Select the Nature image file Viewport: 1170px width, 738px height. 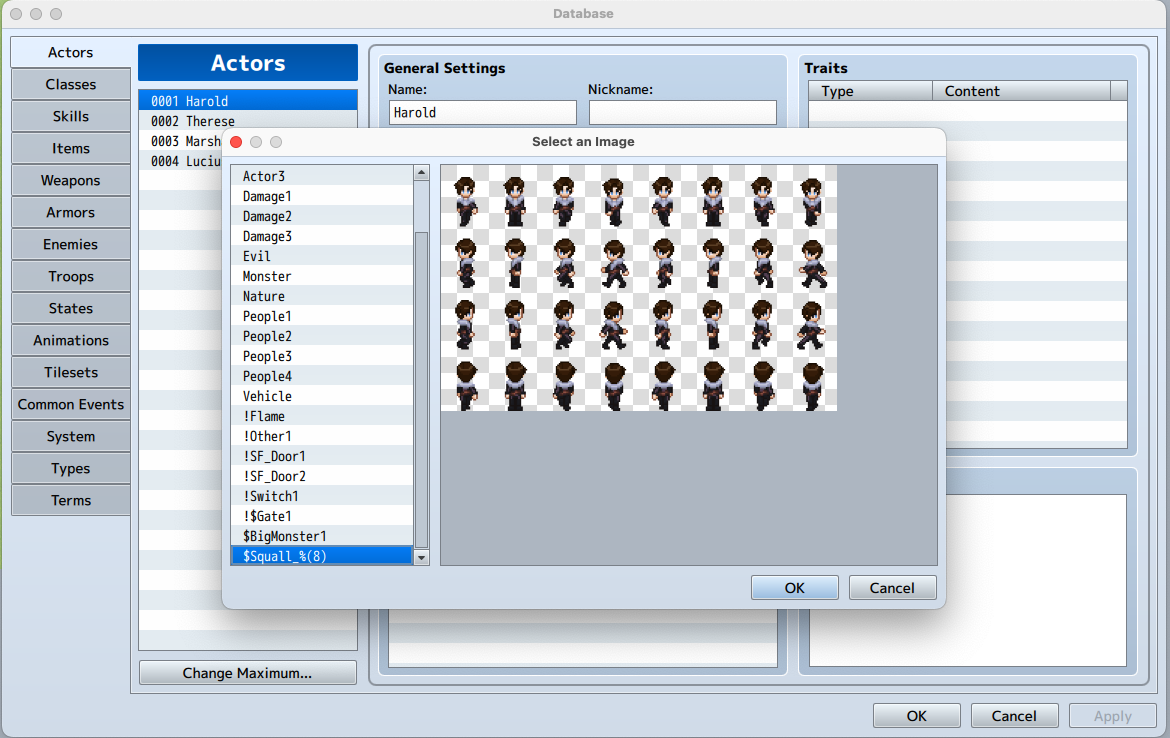[322, 296]
